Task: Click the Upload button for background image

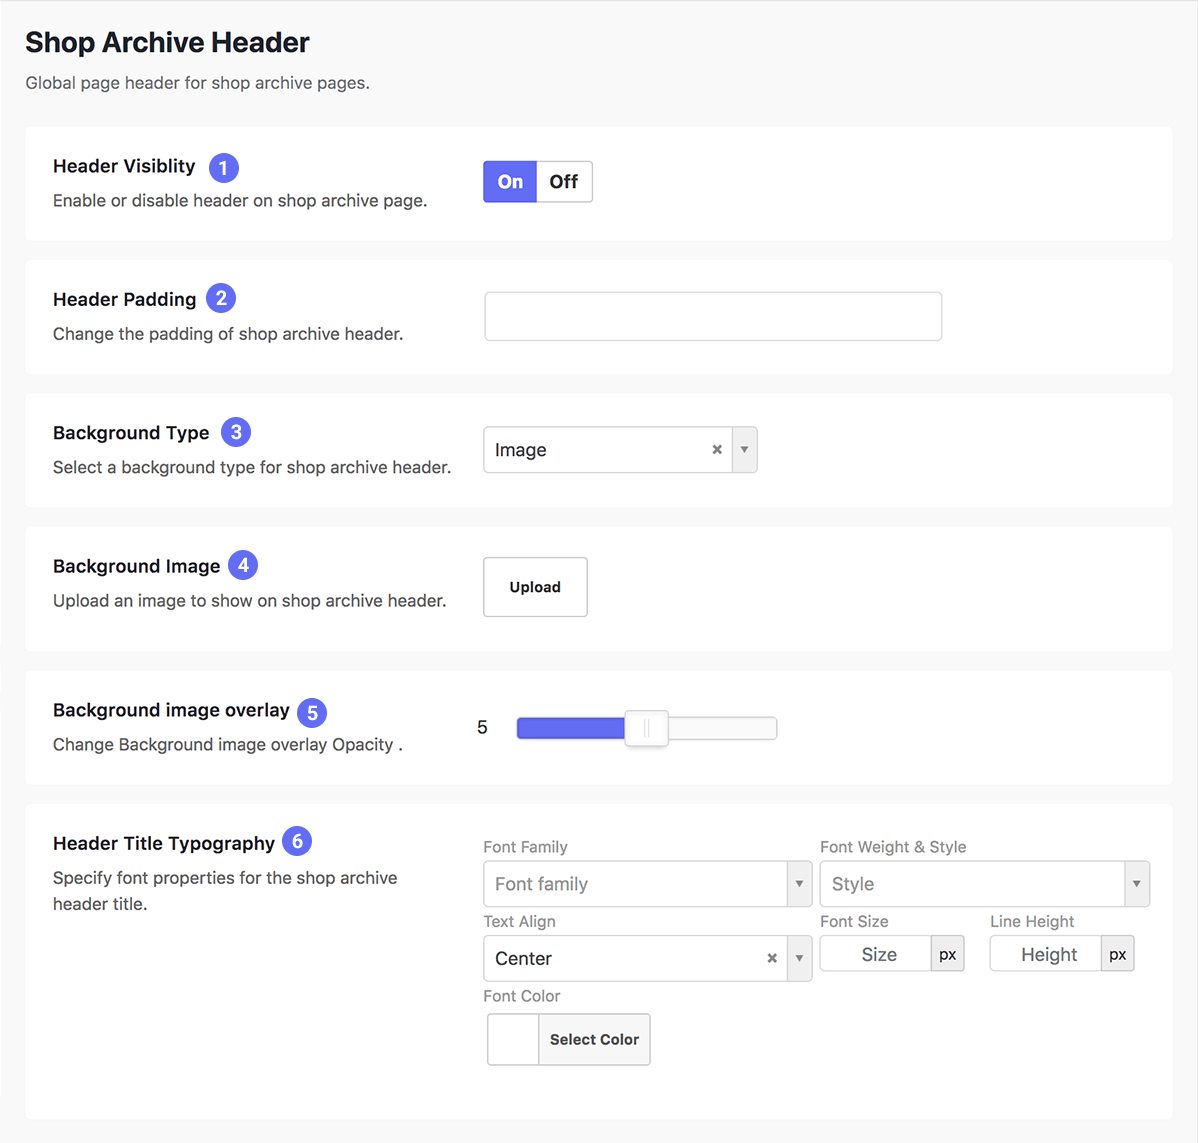Action: (x=535, y=587)
